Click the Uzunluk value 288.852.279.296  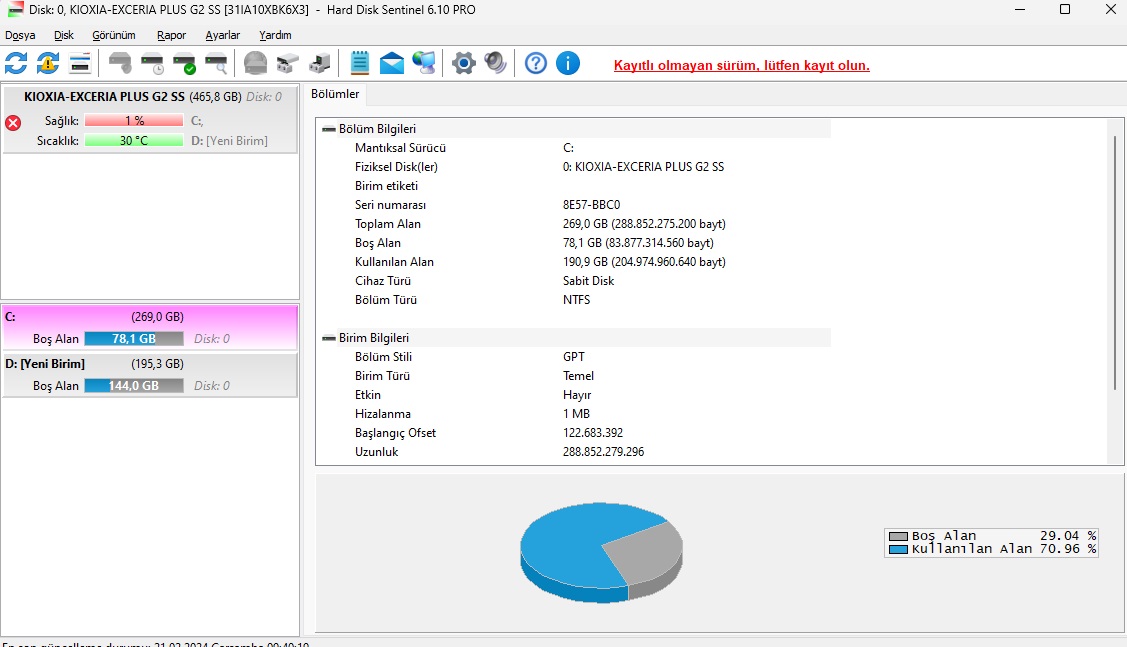604,452
